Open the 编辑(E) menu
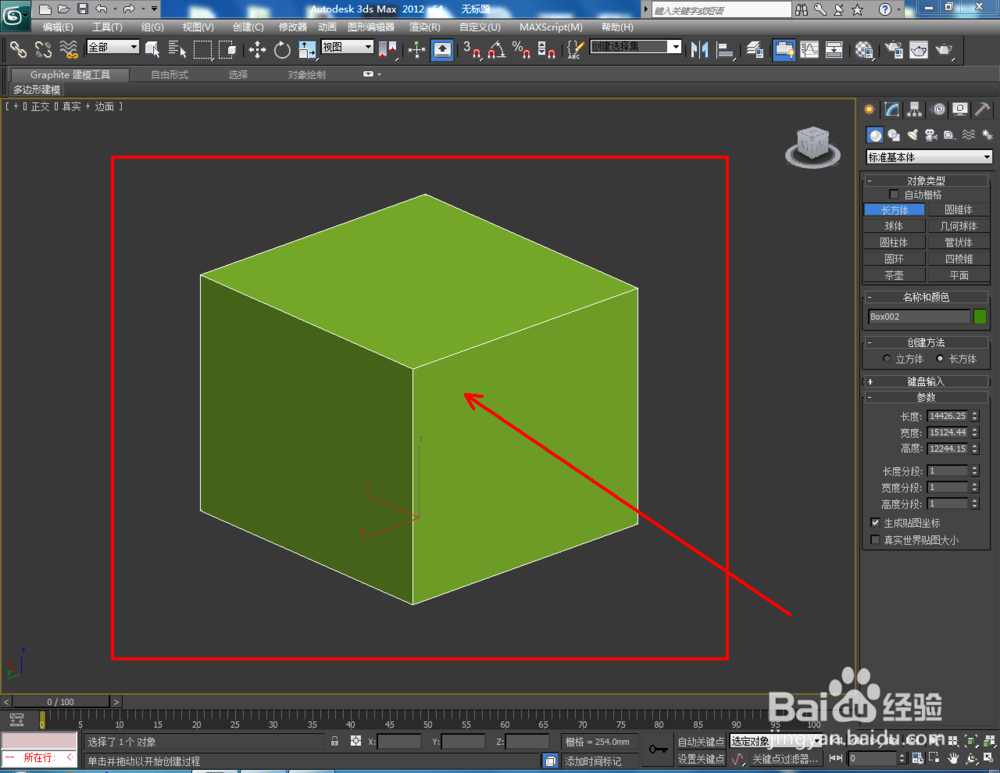 tap(58, 27)
